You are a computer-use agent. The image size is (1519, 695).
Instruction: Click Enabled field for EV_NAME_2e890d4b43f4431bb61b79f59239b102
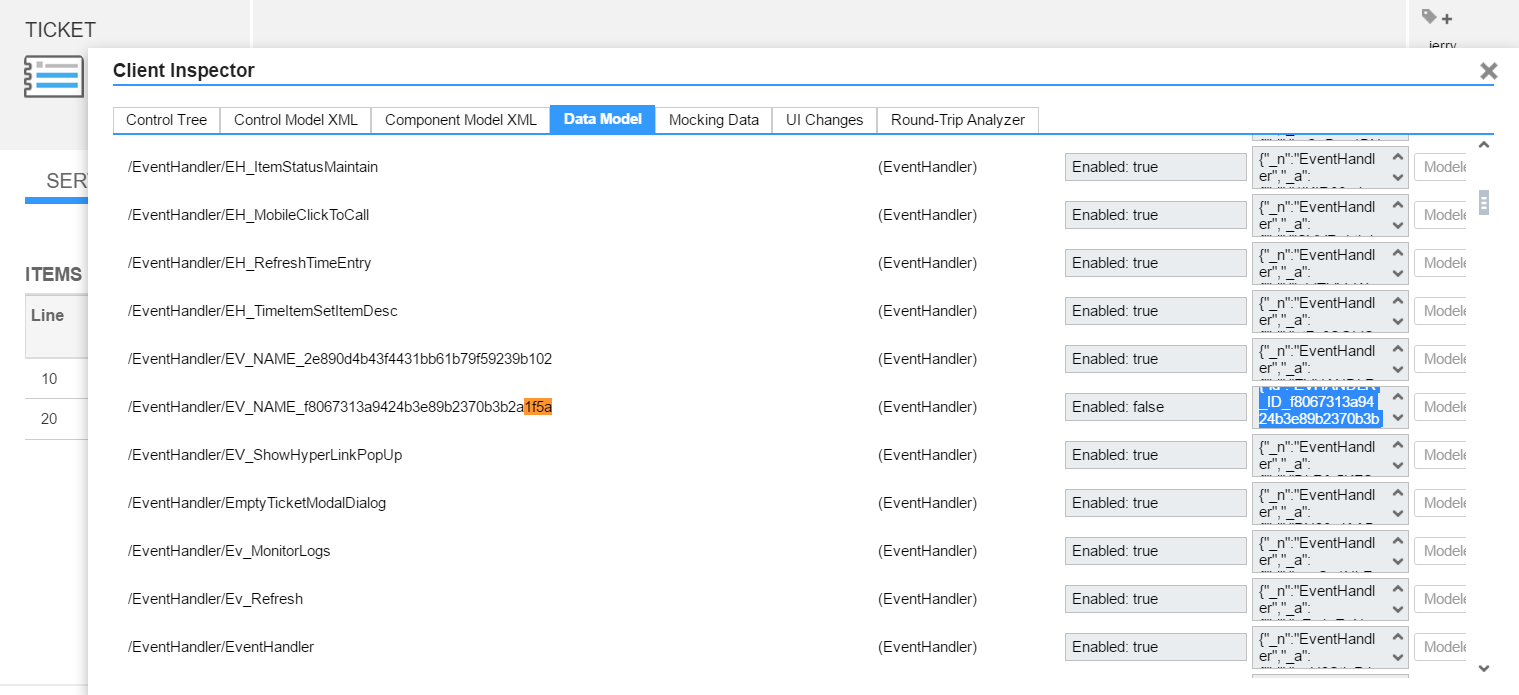(x=1155, y=359)
